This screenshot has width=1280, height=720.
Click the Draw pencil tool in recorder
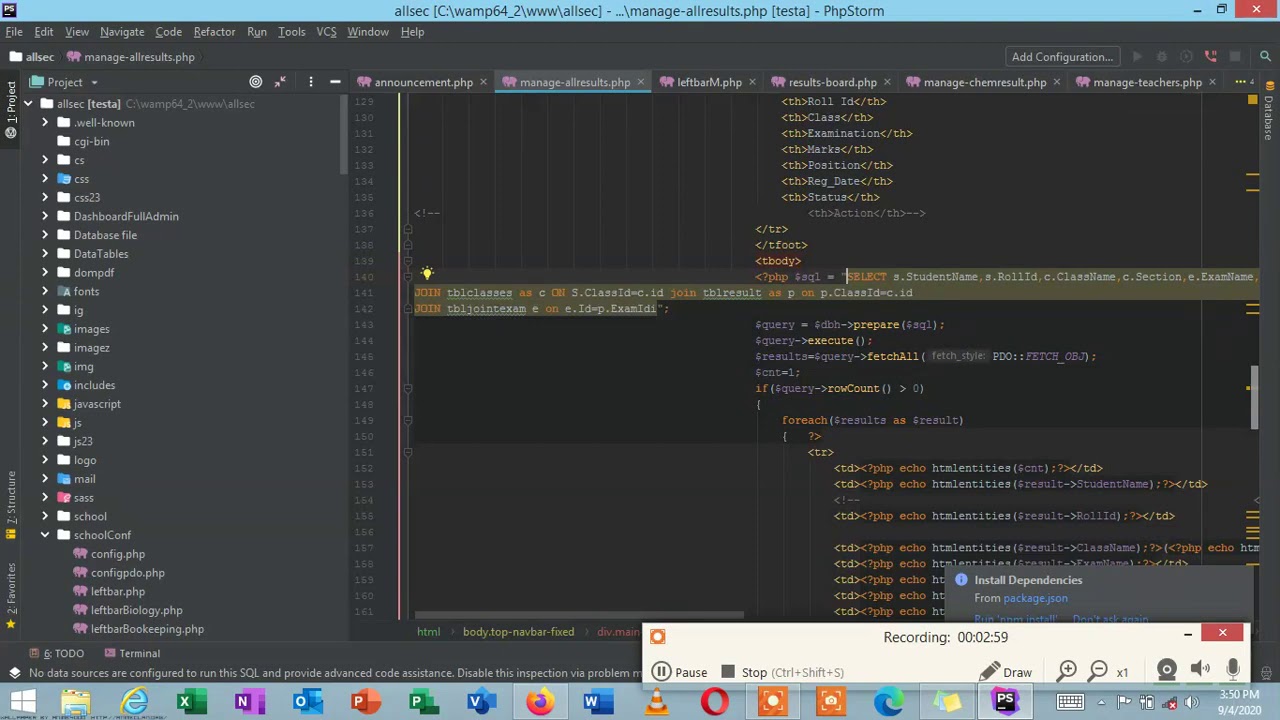[1005, 672]
